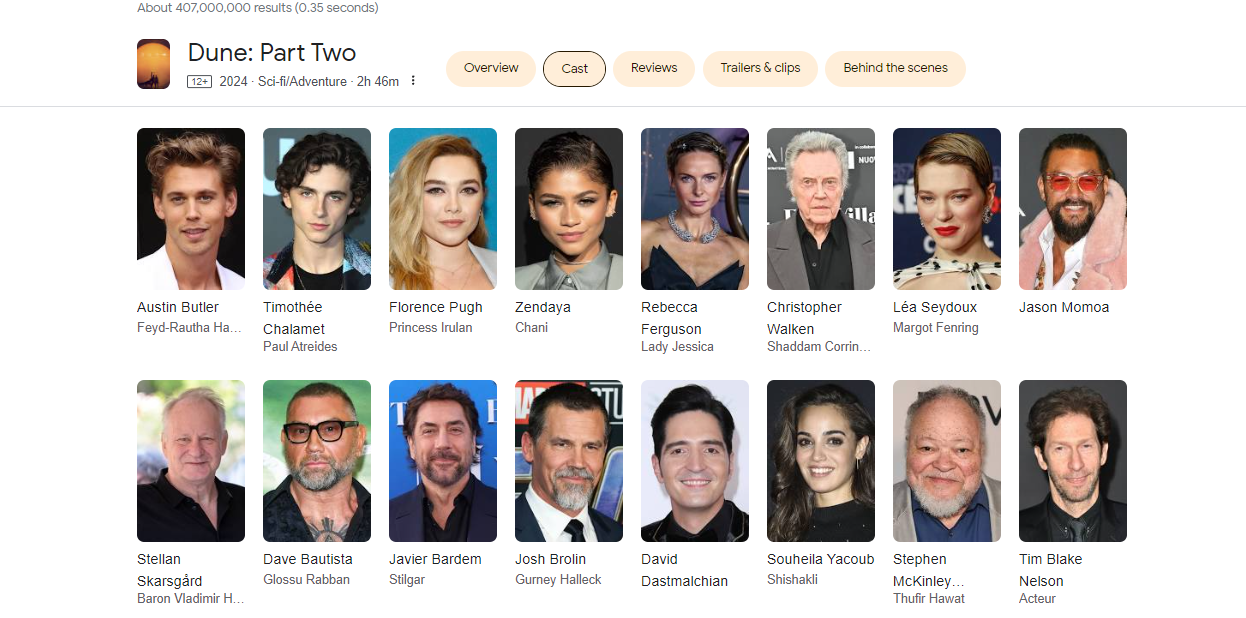Open the Reviews tab
This screenshot has width=1246, height=618.
point(654,68)
